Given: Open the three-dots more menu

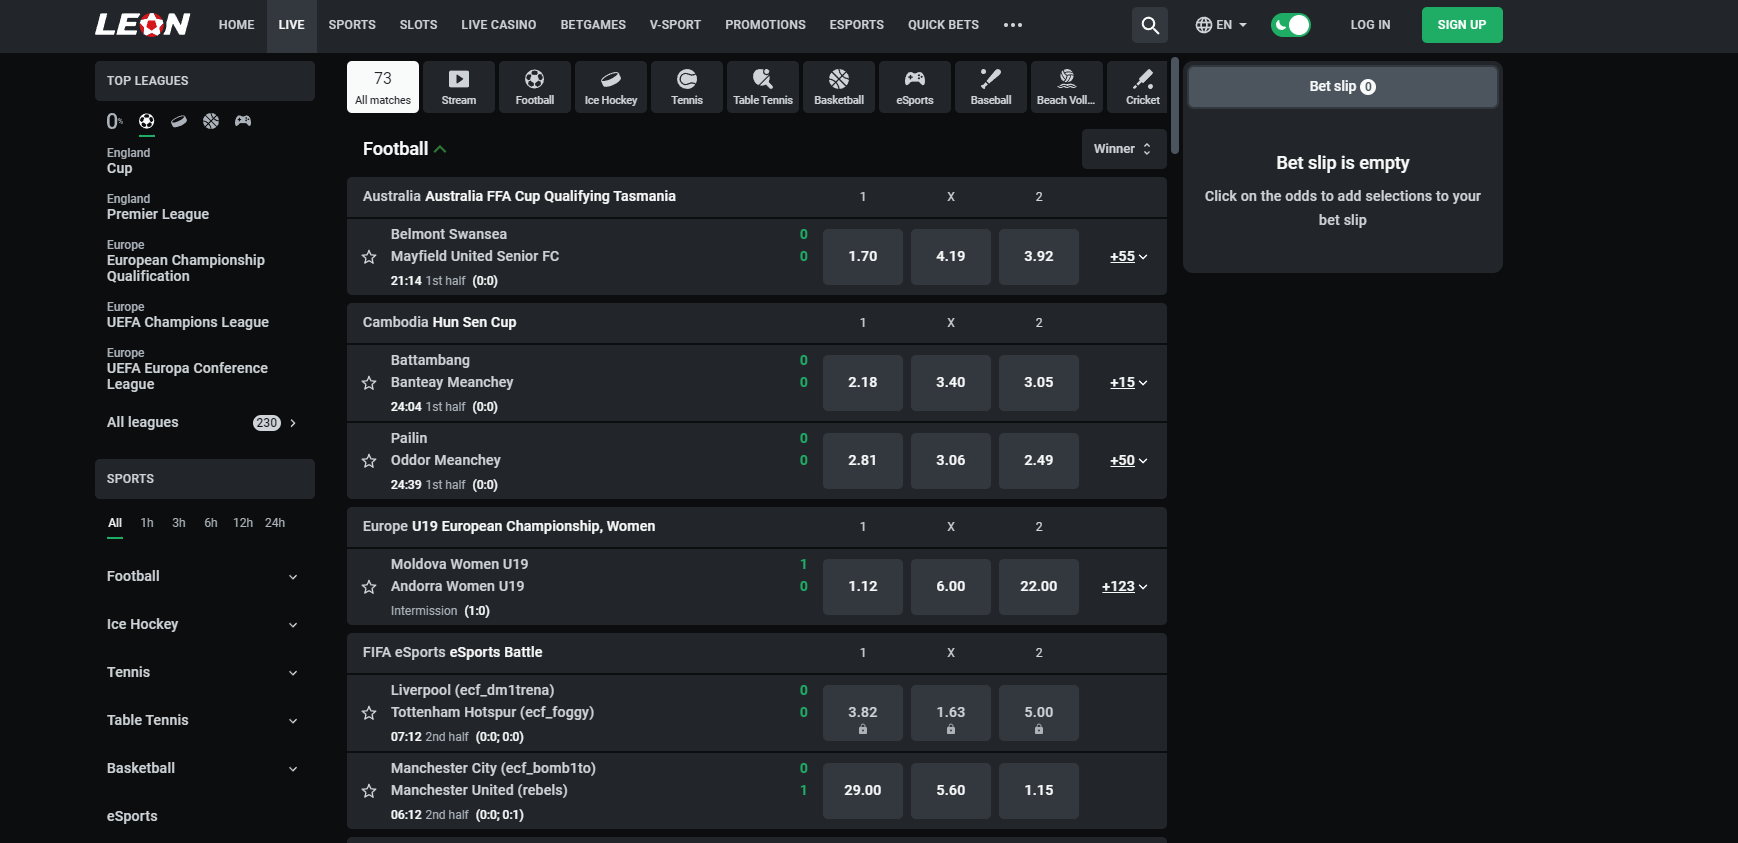Looking at the screenshot, I should coord(1013,25).
